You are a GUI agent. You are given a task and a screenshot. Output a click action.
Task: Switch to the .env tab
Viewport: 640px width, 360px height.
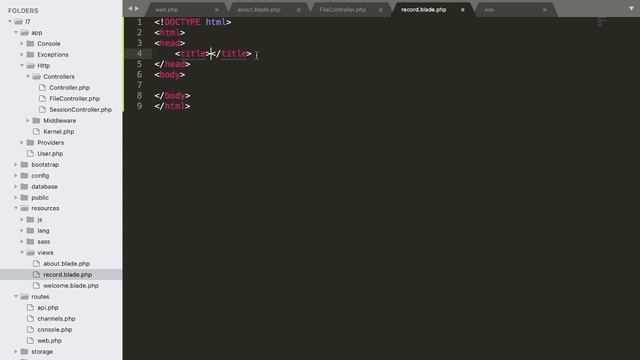pyautogui.click(x=489, y=10)
